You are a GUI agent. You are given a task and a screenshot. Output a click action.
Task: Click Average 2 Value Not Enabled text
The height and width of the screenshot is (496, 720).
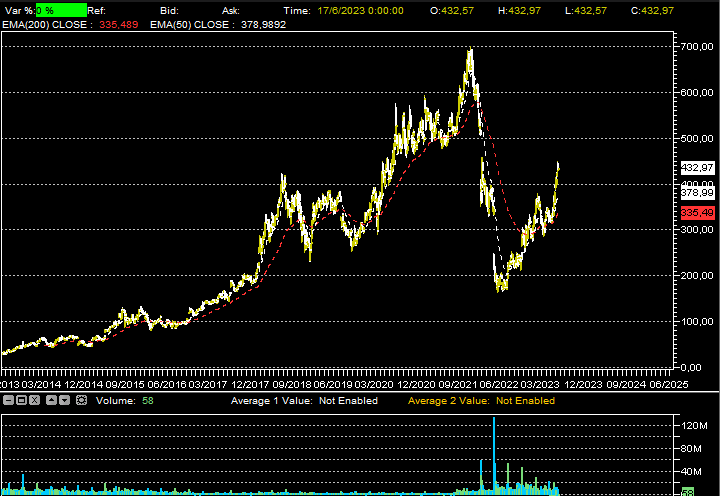[481, 401]
